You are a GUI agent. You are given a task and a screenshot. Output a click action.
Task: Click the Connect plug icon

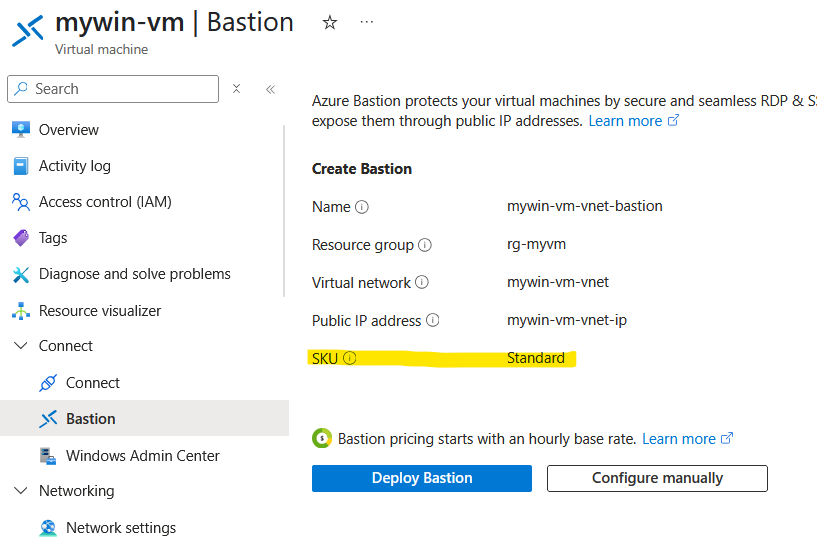point(48,383)
